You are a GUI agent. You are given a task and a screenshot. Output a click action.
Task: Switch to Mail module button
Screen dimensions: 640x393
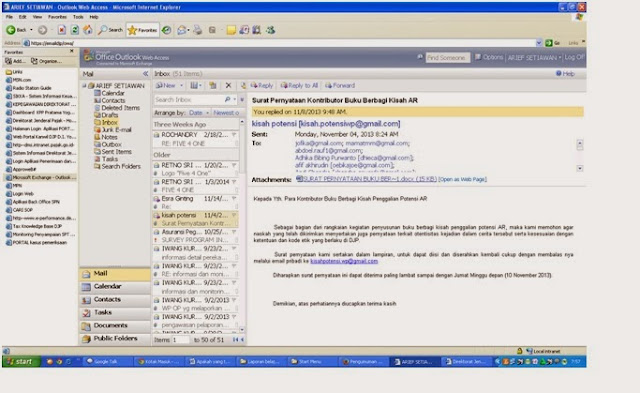115,274
